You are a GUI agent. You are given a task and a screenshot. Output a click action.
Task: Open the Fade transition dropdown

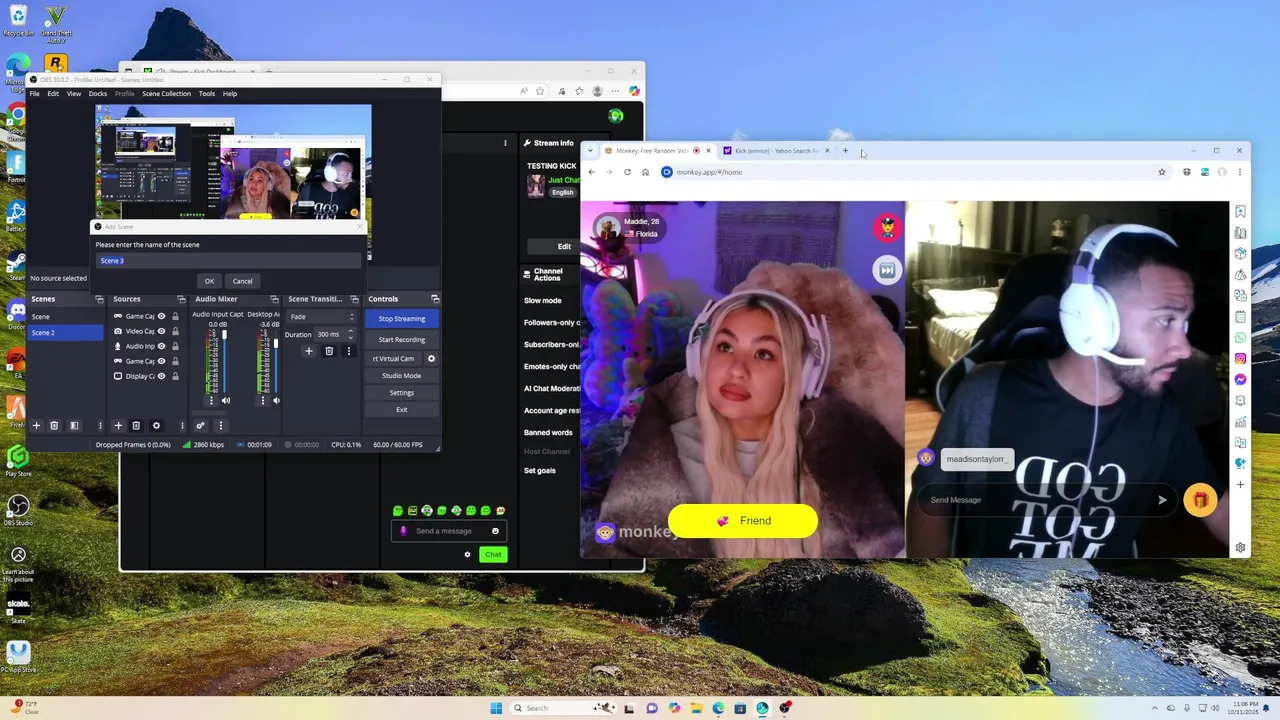(x=322, y=317)
